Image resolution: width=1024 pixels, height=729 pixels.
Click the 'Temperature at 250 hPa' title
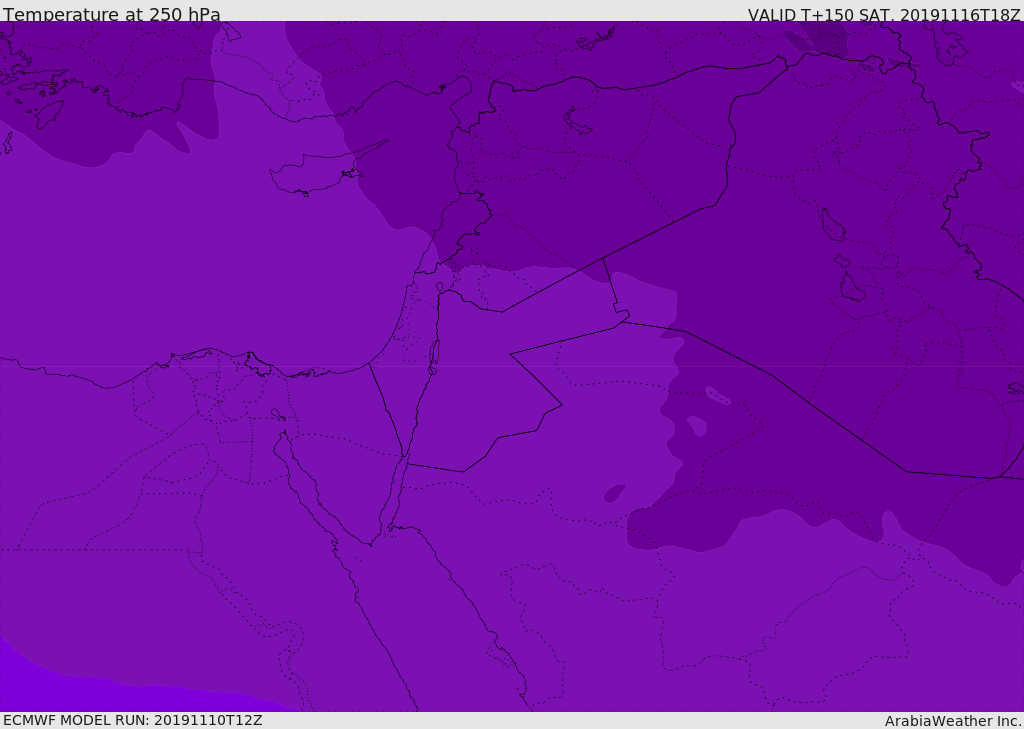(112, 14)
